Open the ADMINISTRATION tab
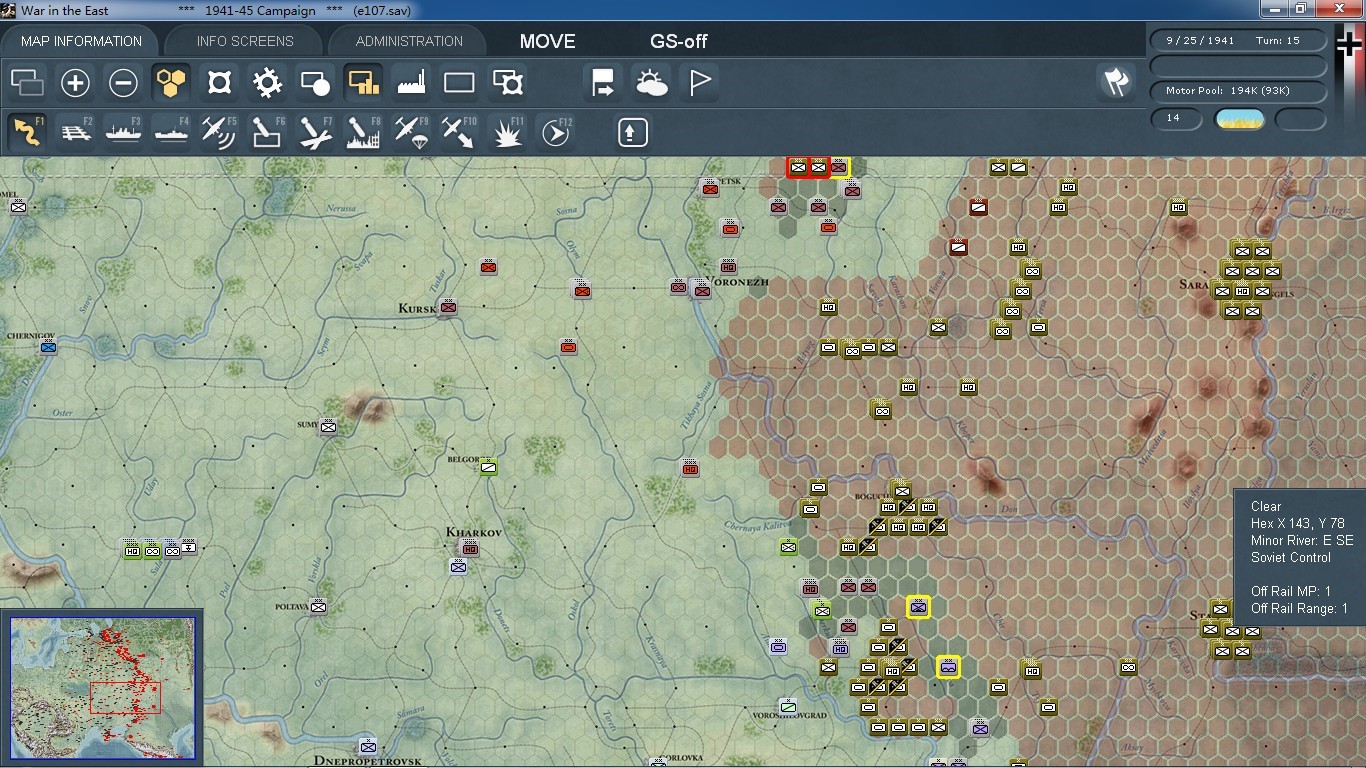The width and height of the screenshot is (1366, 768). coord(409,41)
